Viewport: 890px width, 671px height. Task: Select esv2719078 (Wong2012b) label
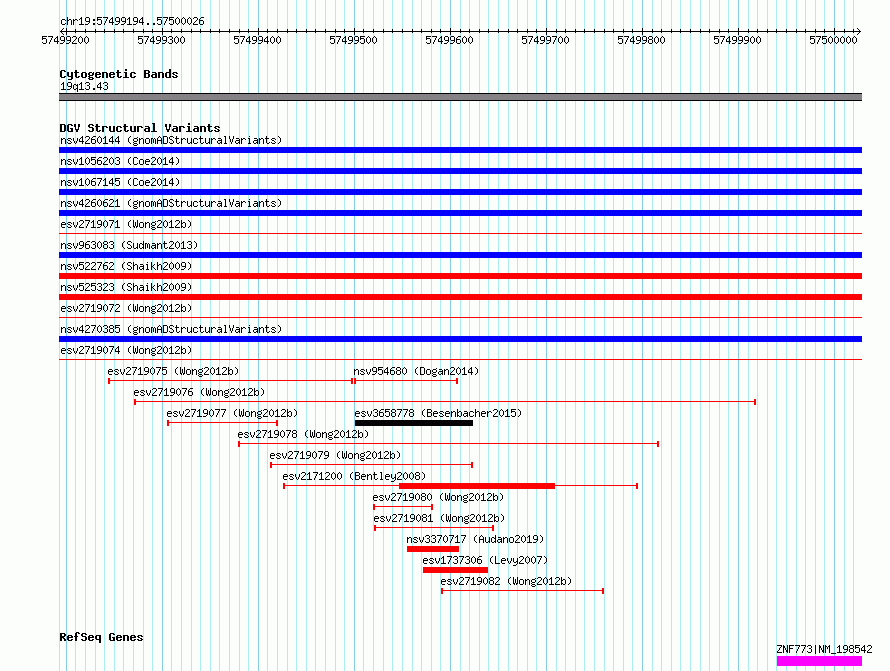coord(303,434)
